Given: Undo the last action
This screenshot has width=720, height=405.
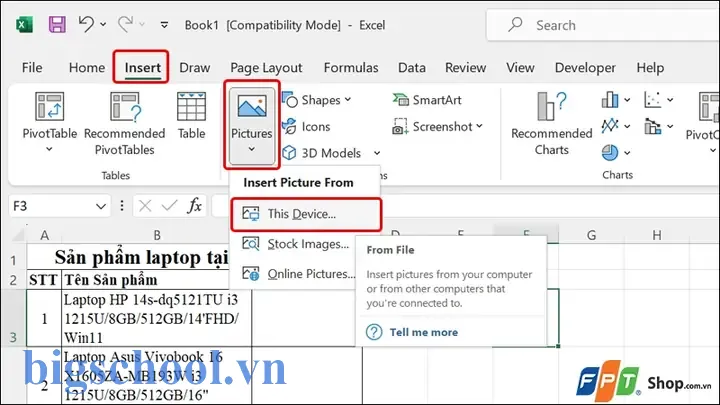Looking at the screenshot, I should coord(86,24).
